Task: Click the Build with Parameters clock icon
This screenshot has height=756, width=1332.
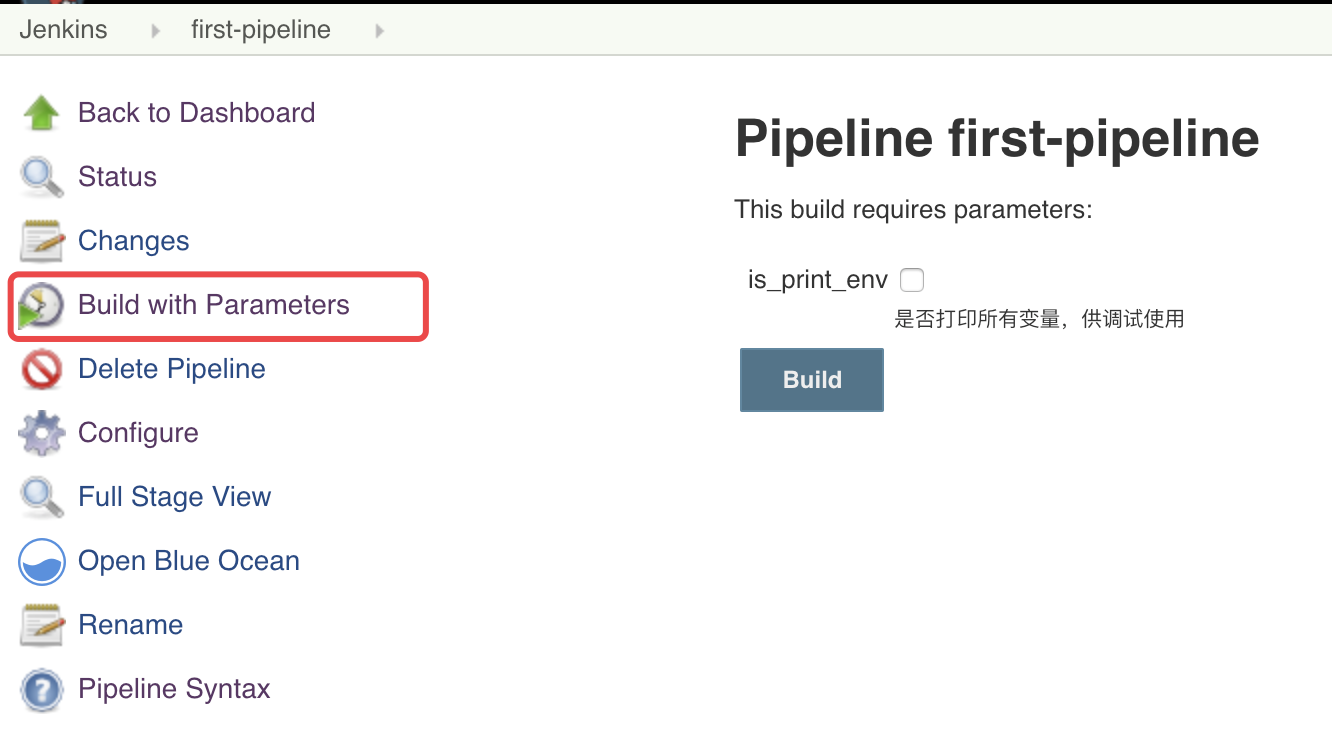Action: point(41,305)
